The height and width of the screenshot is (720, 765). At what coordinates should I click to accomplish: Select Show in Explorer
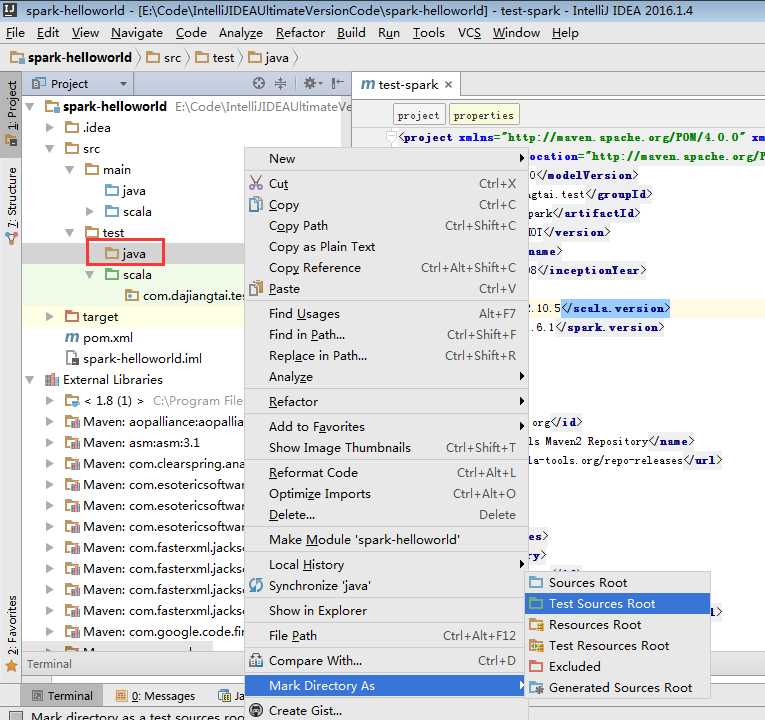coord(386,610)
